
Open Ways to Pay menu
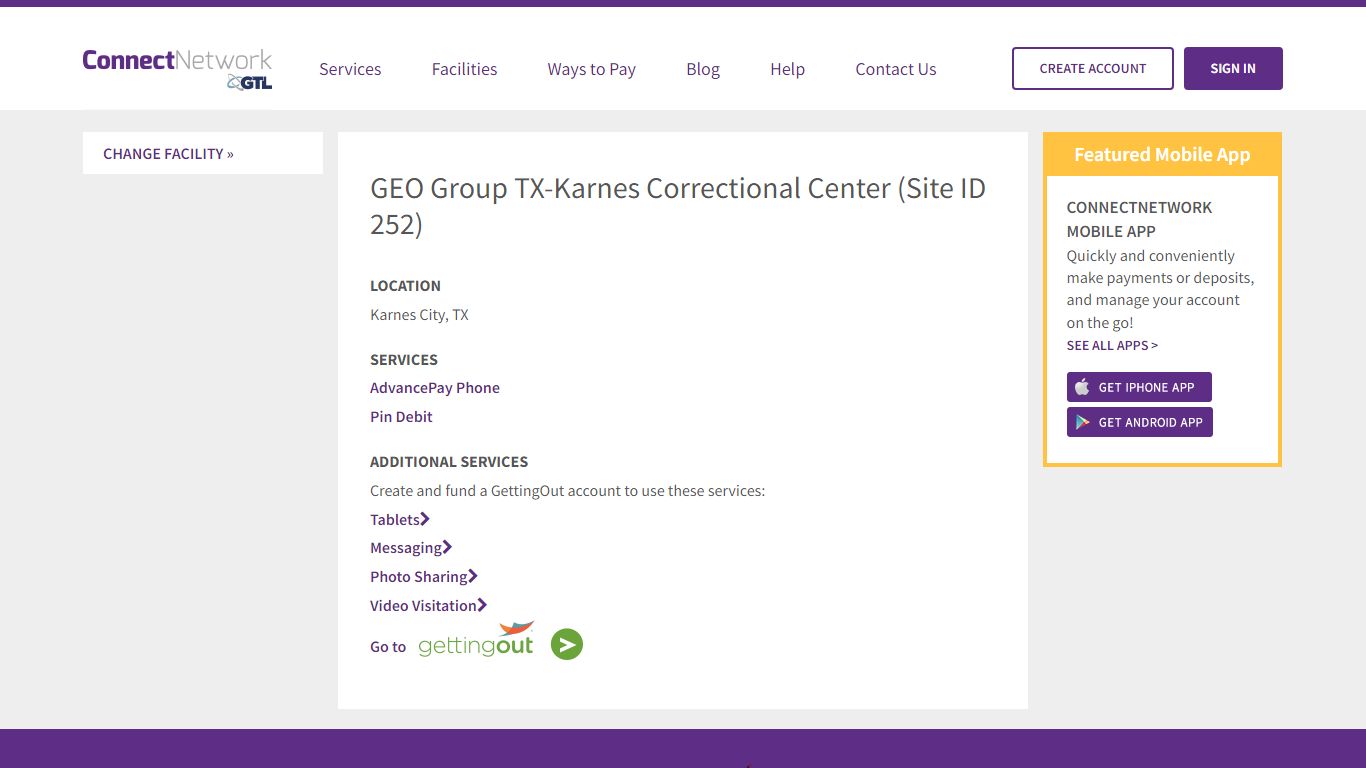tap(591, 69)
